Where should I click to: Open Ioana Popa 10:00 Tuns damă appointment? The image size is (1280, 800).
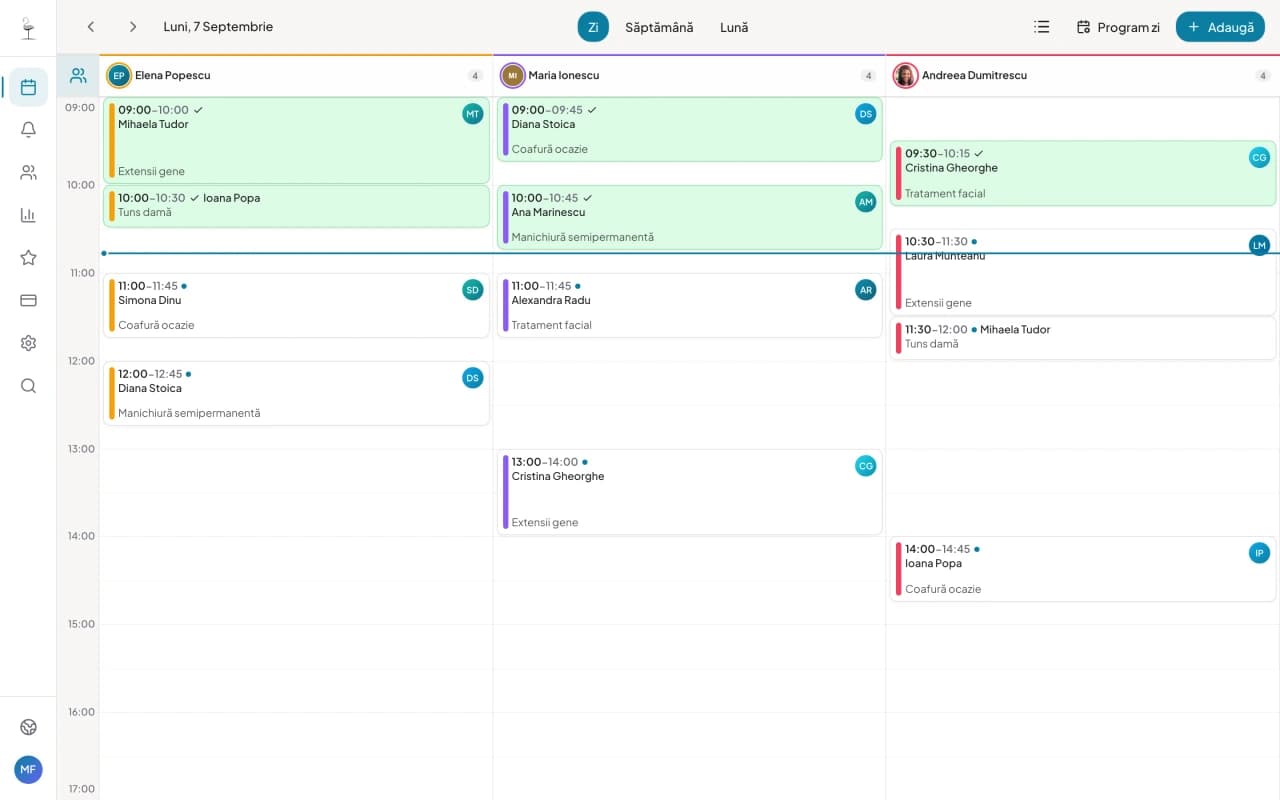(x=296, y=206)
